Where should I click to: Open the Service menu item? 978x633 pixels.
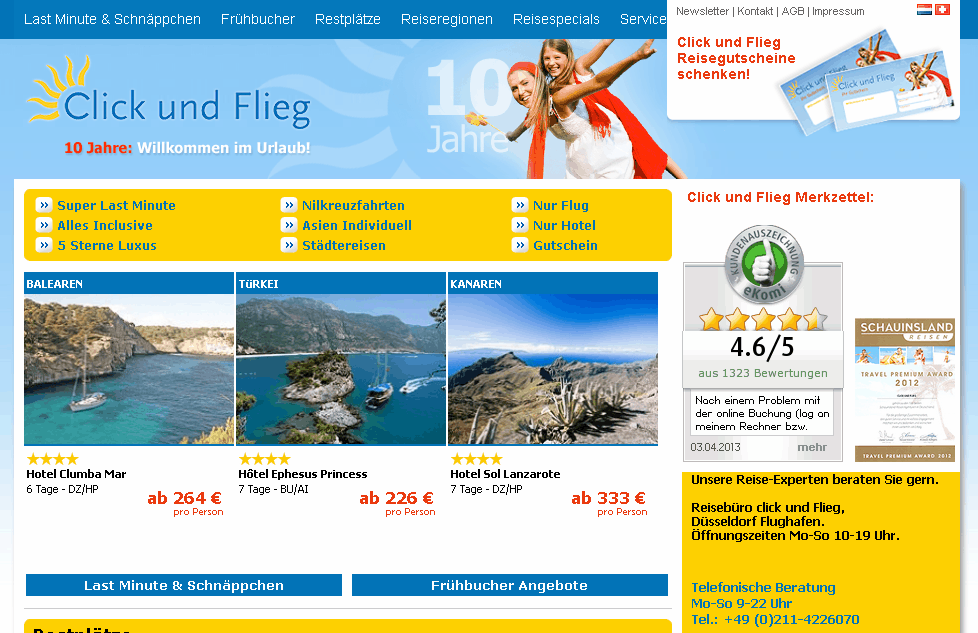click(x=642, y=19)
